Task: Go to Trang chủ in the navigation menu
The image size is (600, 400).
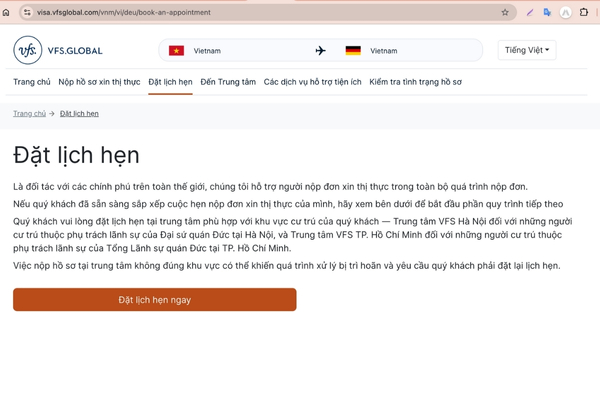Action: (x=32, y=82)
